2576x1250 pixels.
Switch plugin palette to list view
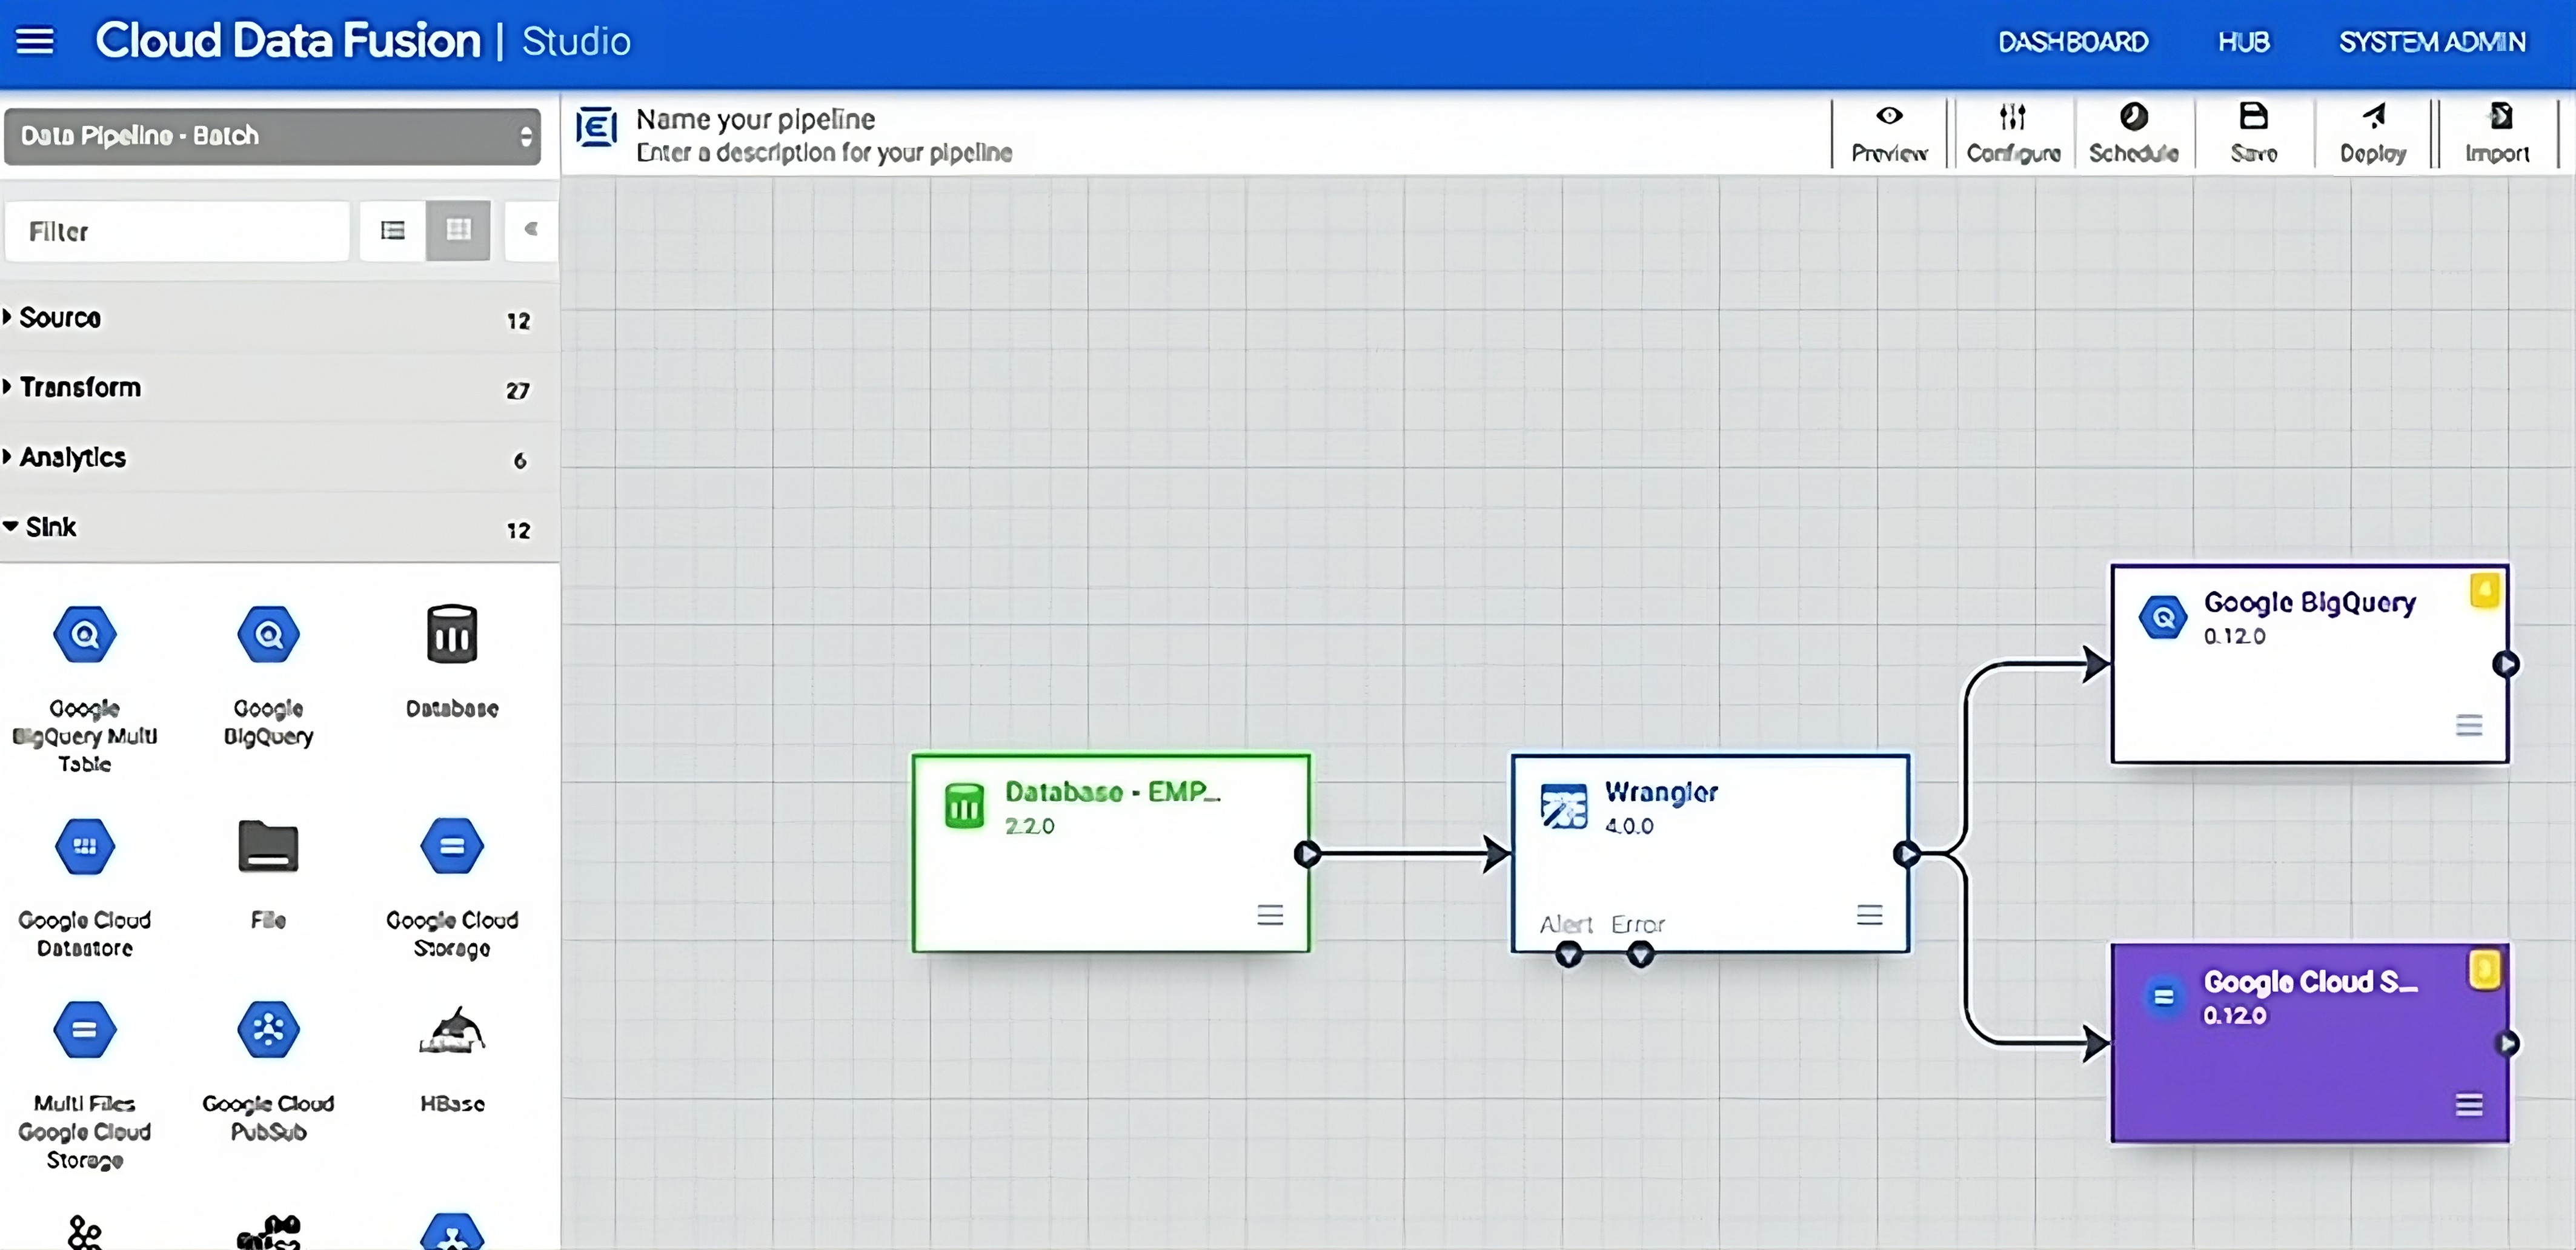click(x=393, y=231)
